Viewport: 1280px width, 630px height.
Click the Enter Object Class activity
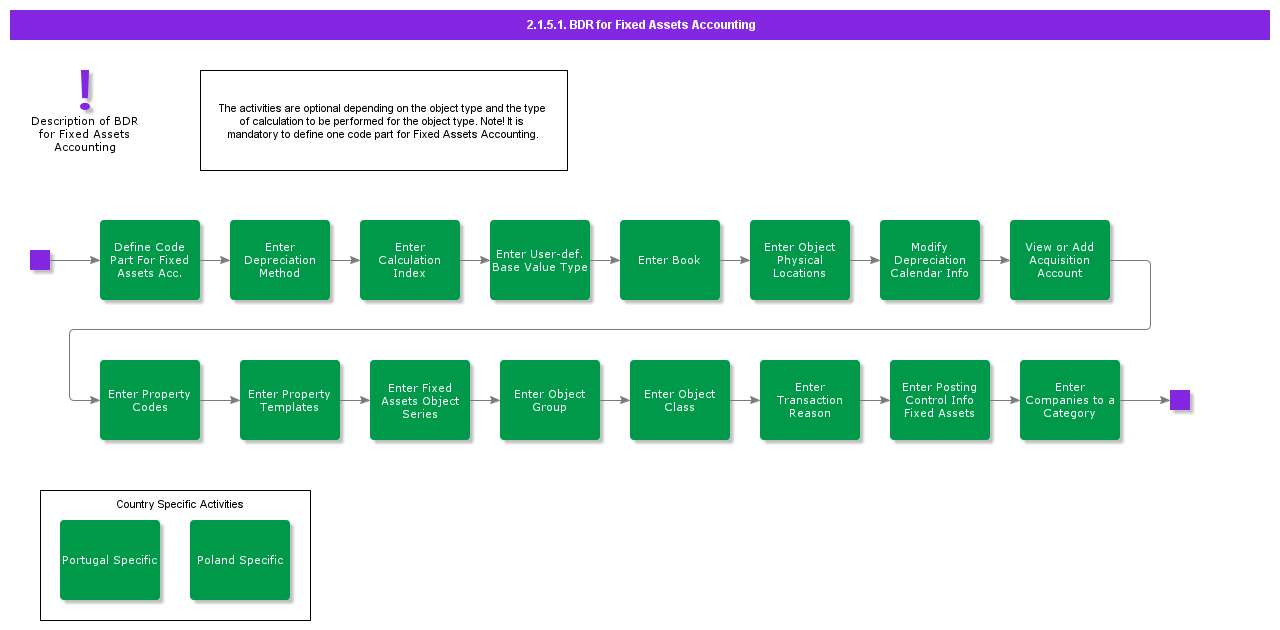tap(680, 400)
